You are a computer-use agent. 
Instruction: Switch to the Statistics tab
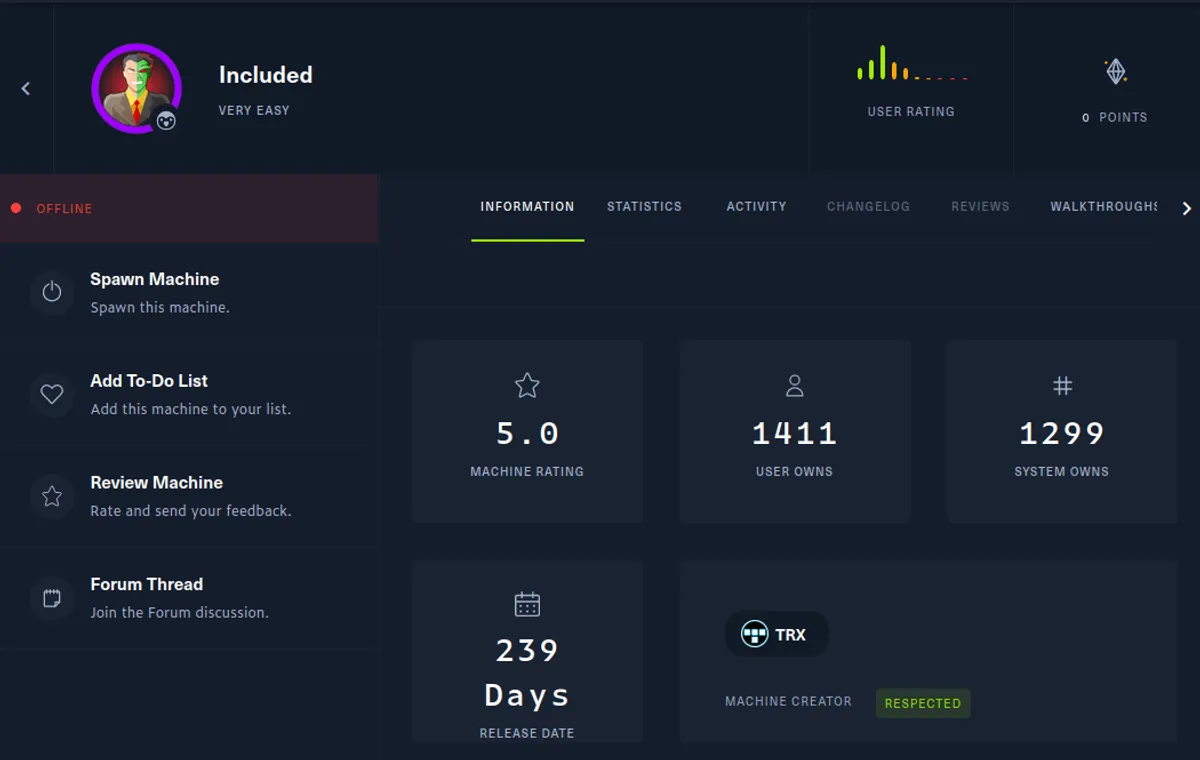pyautogui.click(x=644, y=207)
